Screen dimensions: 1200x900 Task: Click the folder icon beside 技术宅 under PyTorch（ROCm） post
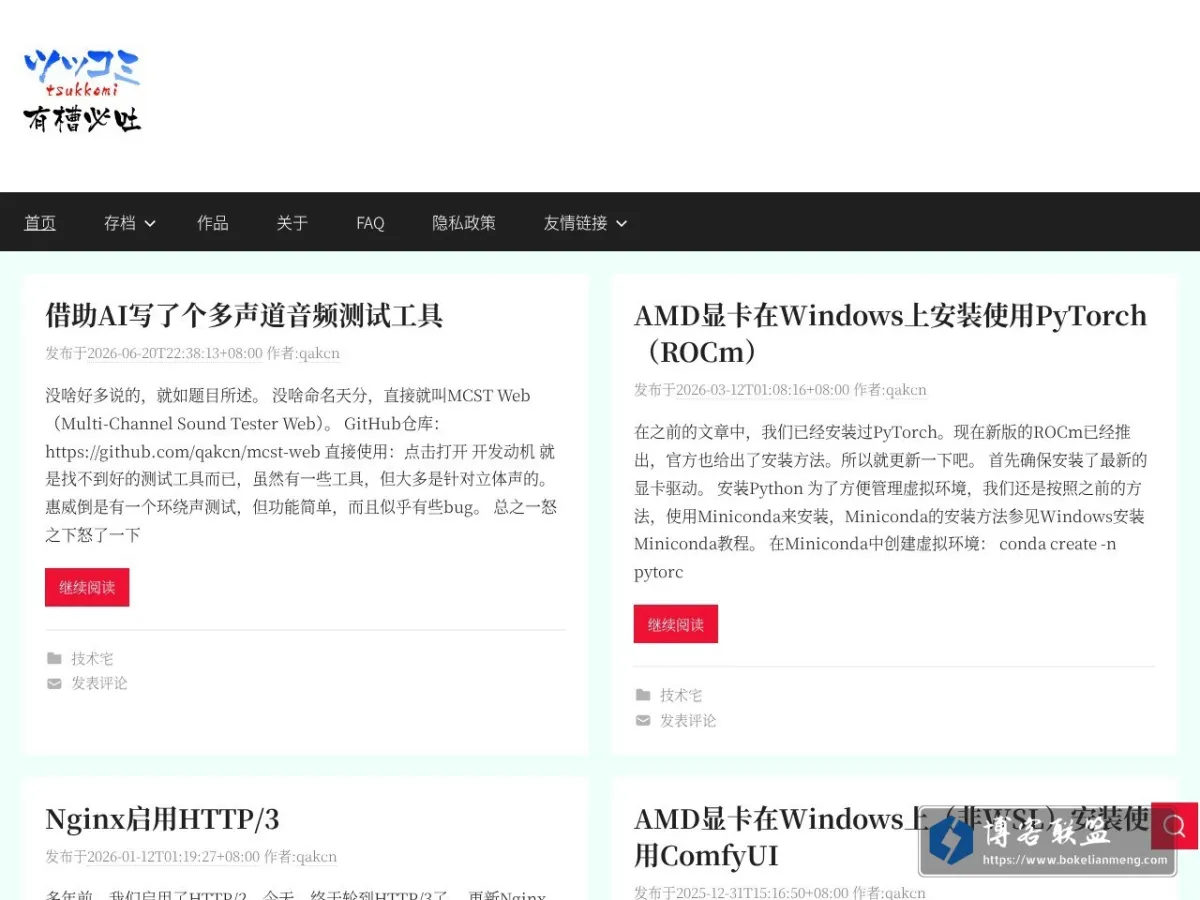tap(643, 695)
